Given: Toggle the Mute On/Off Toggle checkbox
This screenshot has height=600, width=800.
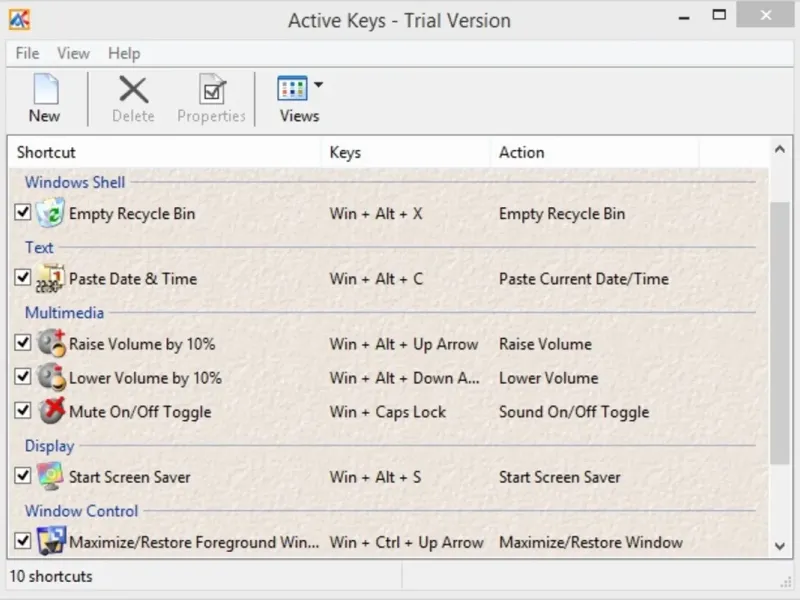Looking at the screenshot, I should [22, 410].
